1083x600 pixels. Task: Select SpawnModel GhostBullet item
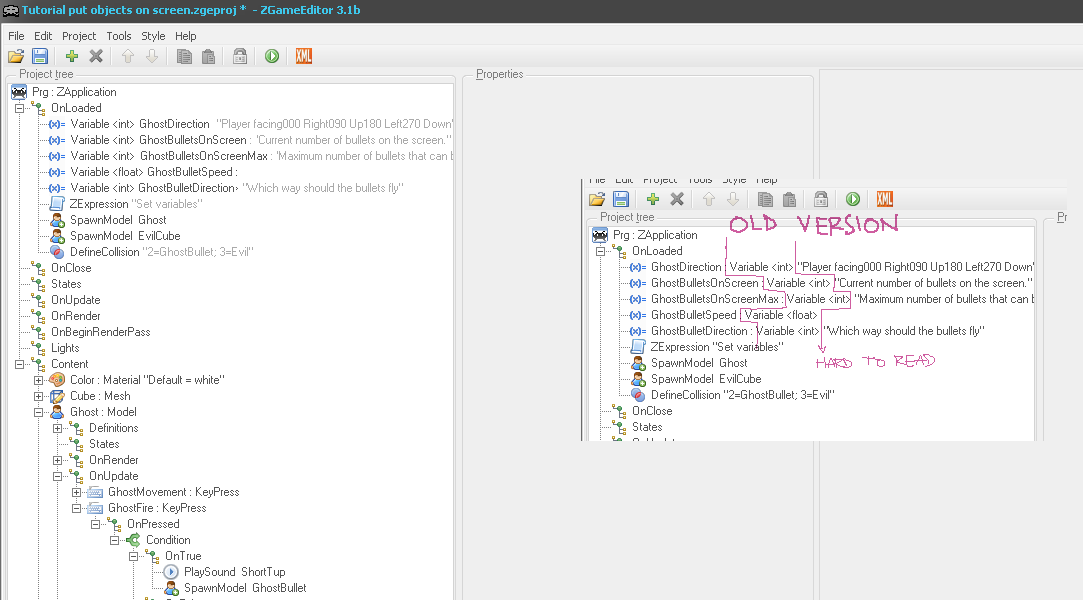tap(245, 588)
